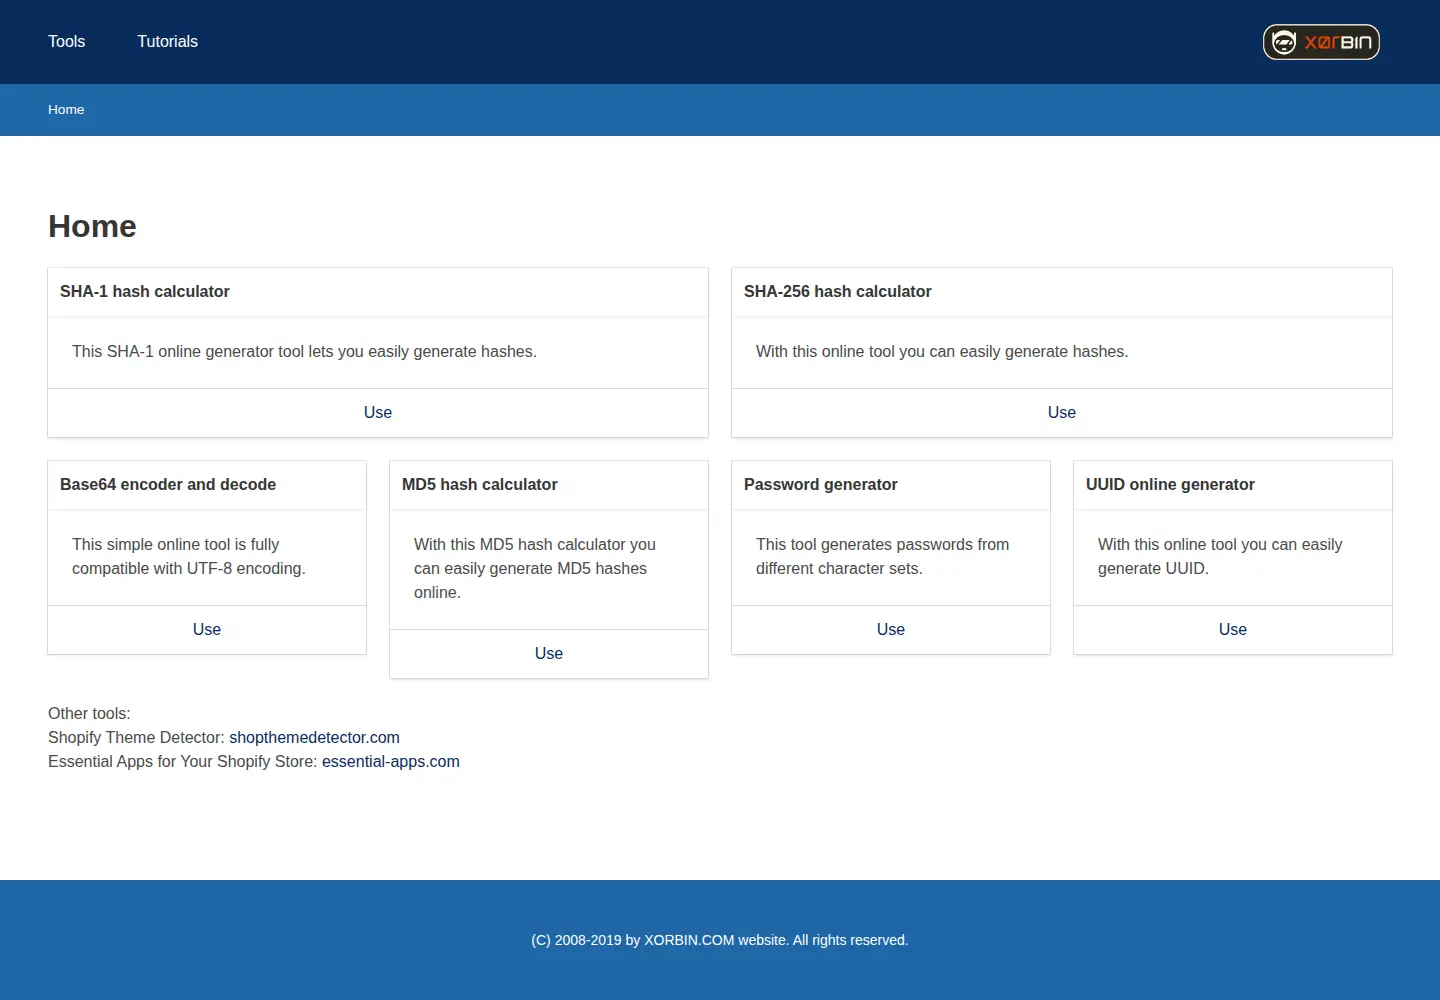1440x1000 pixels.
Task: Click Use under MD5 hash calculator
Action: (x=549, y=653)
